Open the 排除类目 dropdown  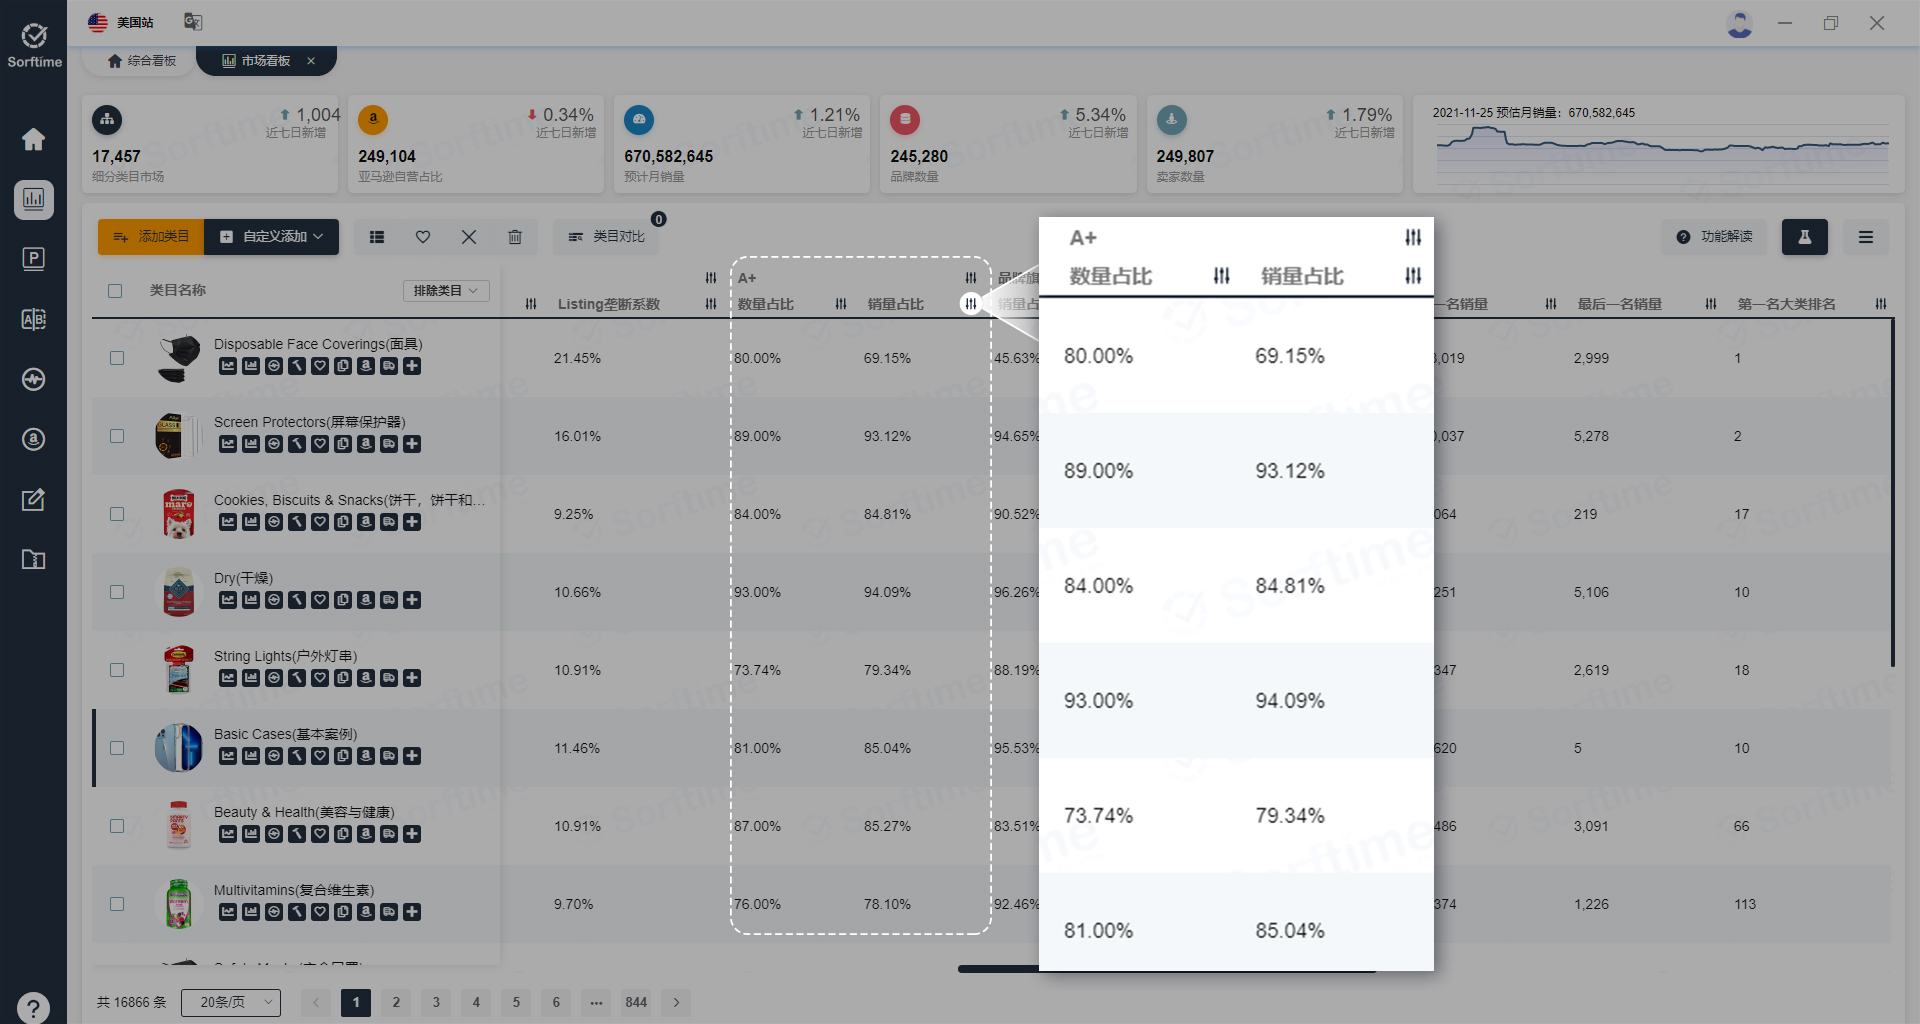pyautogui.click(x=446, y=291)
